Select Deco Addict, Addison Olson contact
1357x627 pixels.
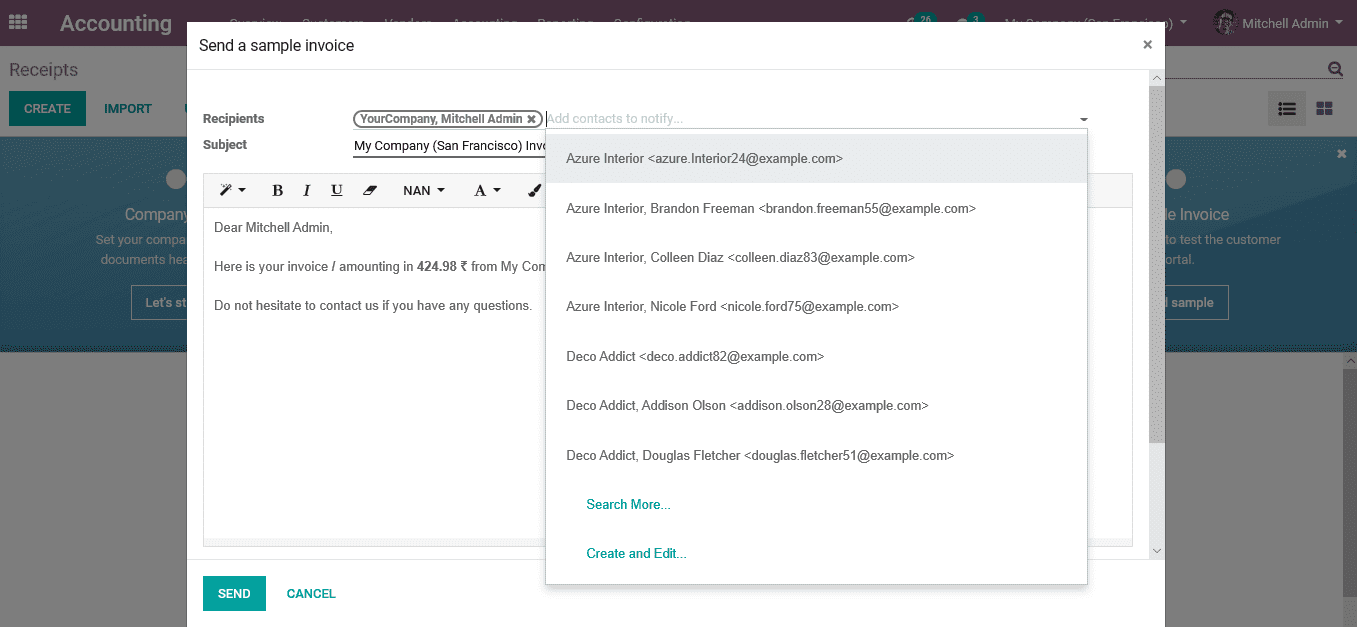pyautogui.click(x=816, y=405)
